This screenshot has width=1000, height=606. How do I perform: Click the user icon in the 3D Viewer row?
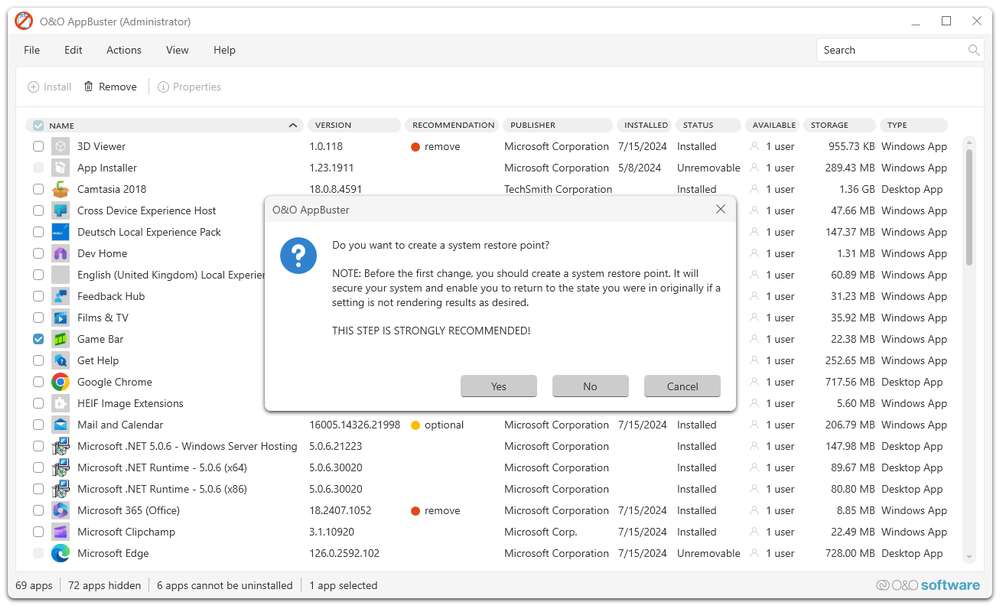pos(754,147)
